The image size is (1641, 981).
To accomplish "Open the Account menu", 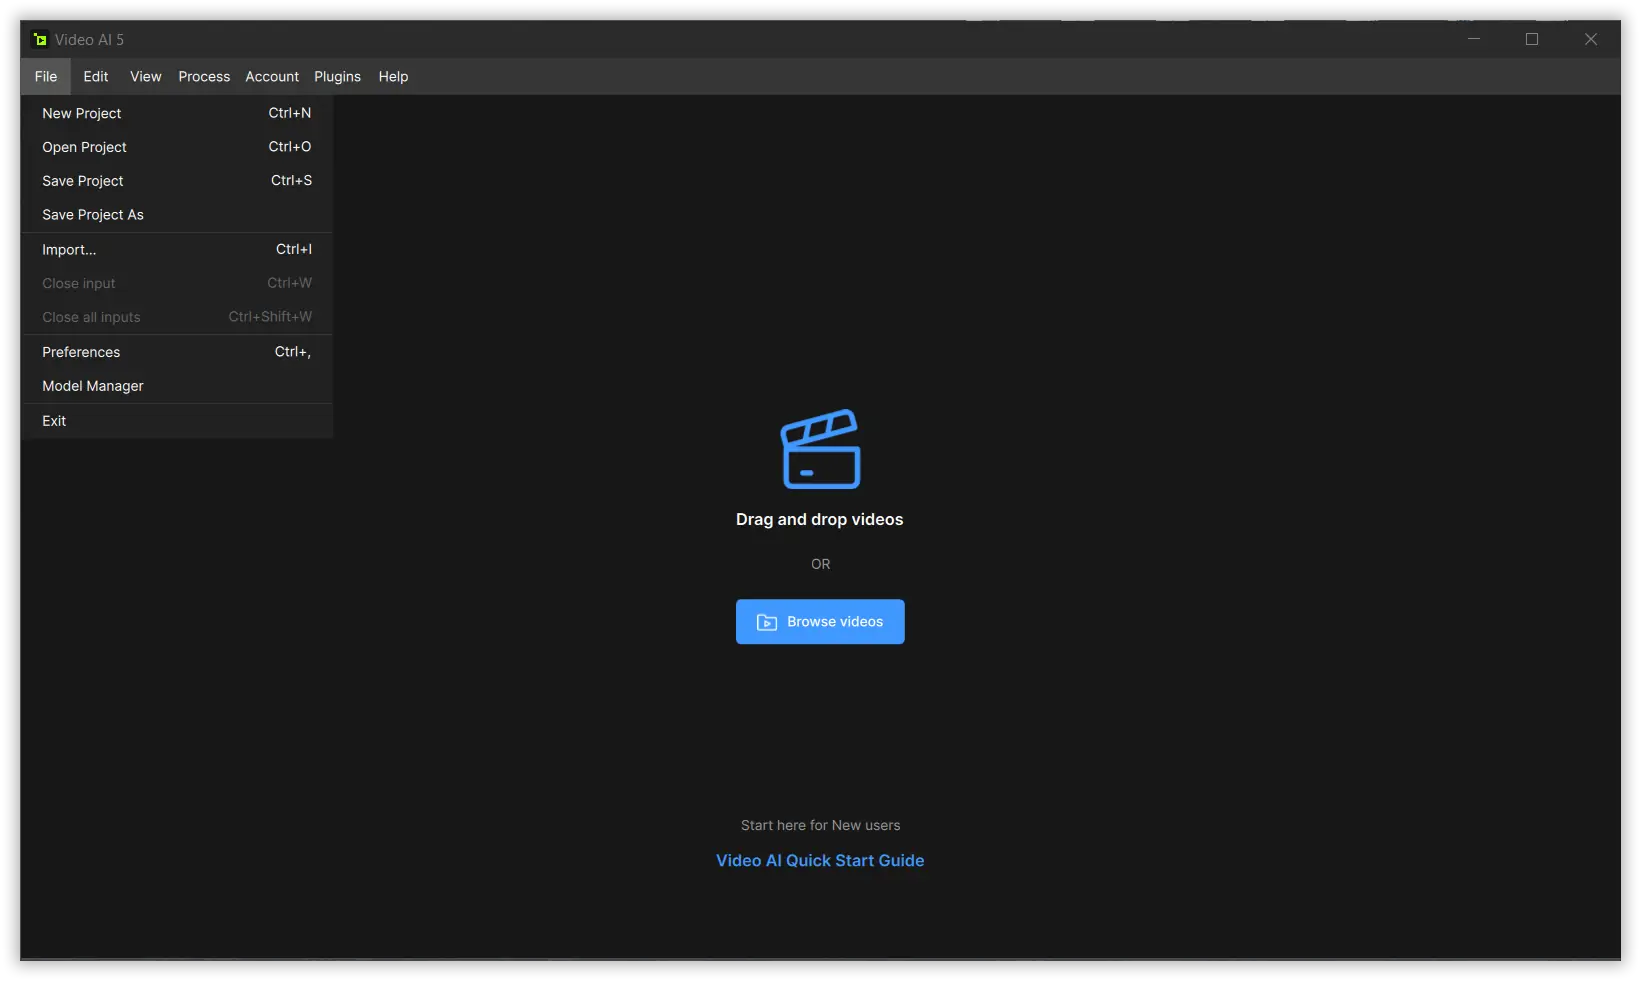I will pyautogui.click(x=272, y=77).
